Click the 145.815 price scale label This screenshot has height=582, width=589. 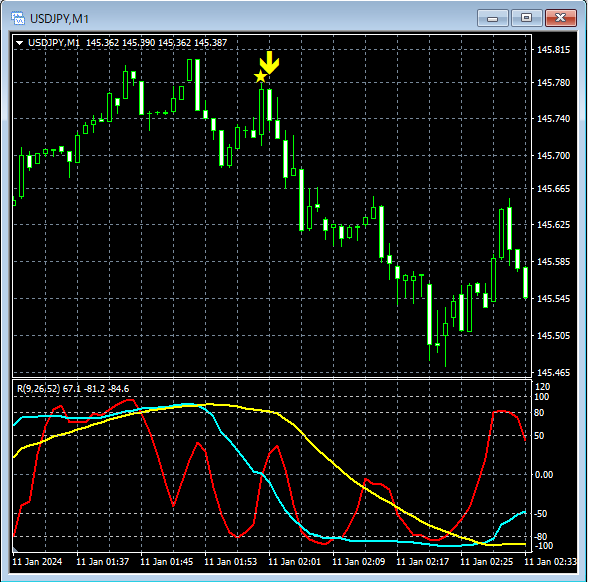[553, 50]
